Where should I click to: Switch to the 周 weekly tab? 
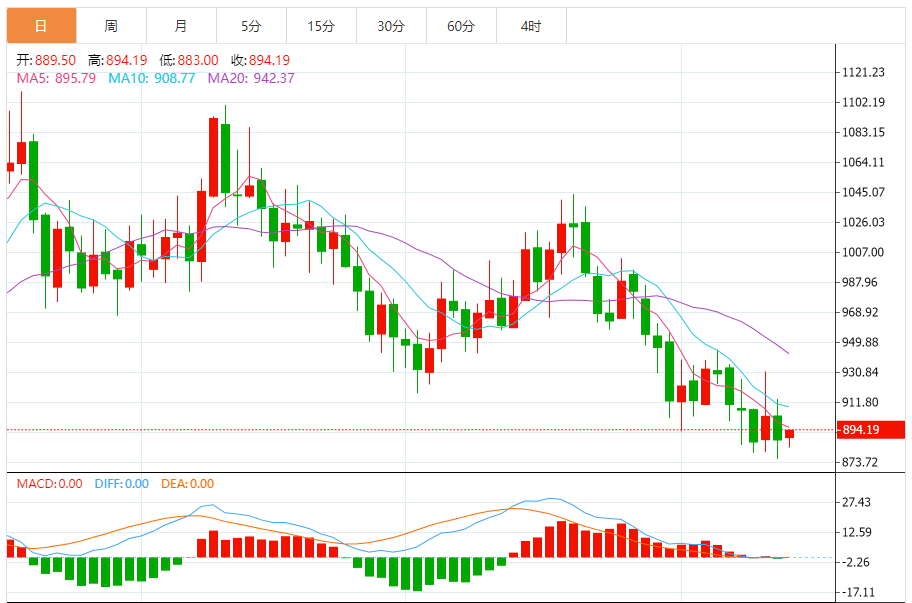coord(111,26)
